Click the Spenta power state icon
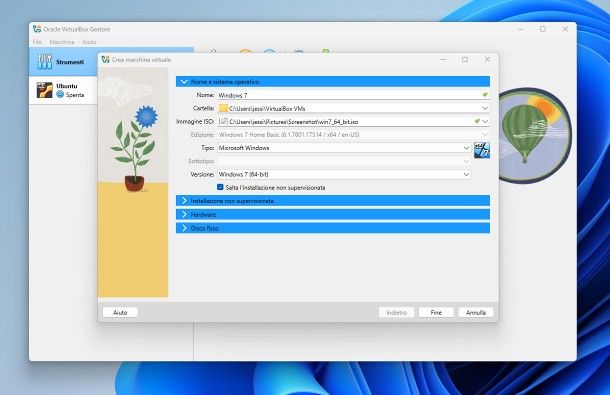Screen dimensions: 610x395 tap(60, 94)
